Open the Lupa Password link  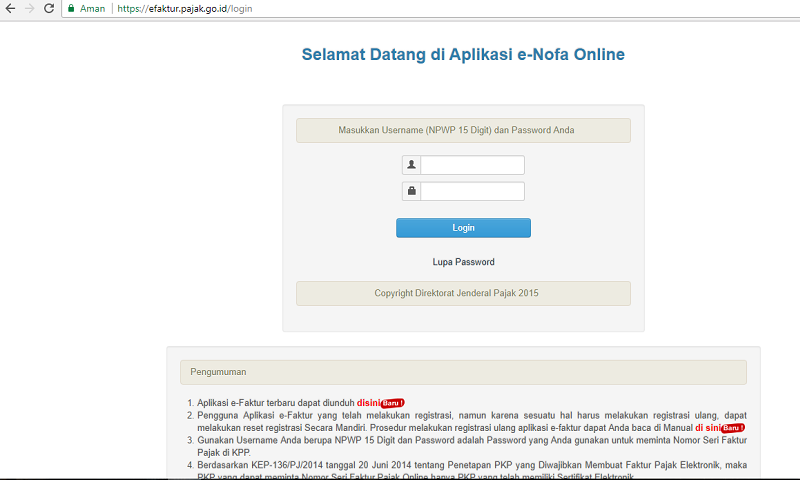pyautogui.click(x=463, y=262)
